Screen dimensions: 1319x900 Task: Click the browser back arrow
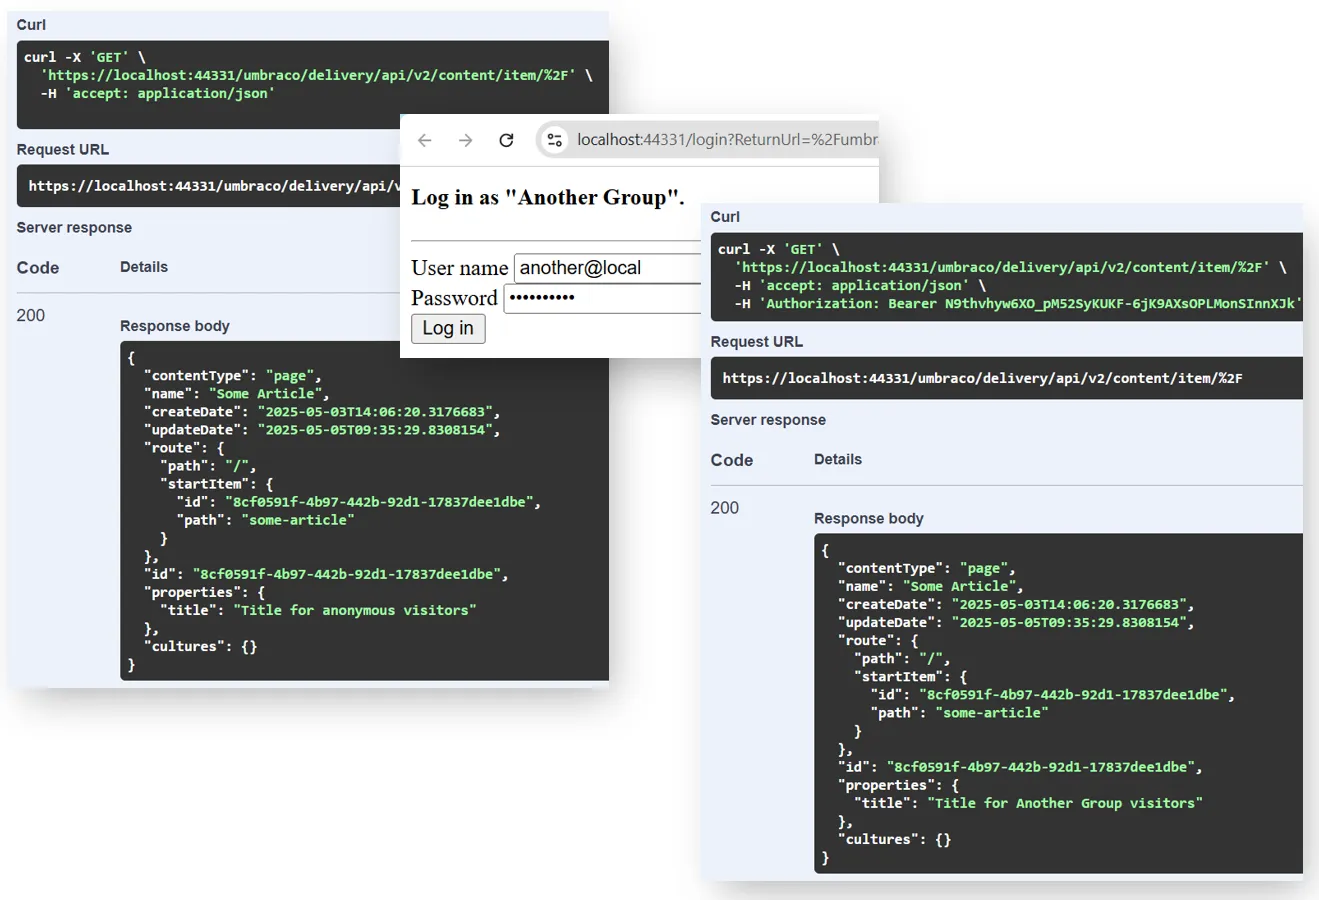[x=425, y=140]
